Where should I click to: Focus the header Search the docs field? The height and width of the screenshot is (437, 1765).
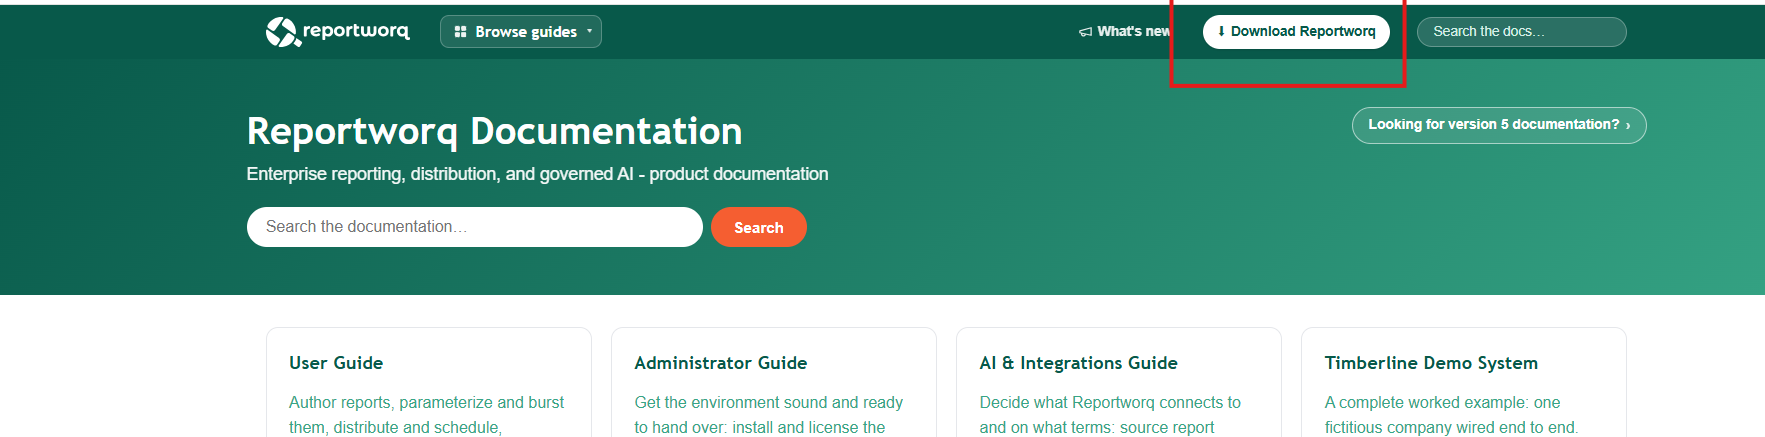click(1521, 32)
